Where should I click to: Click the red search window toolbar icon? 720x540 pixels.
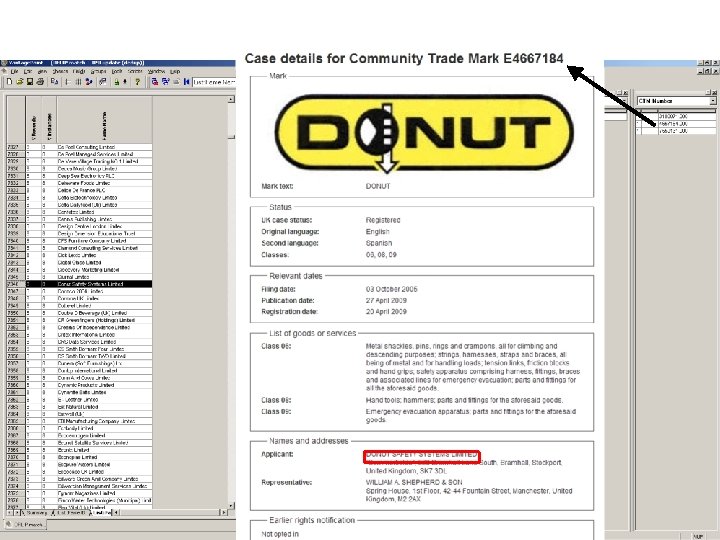click(155, 82)
